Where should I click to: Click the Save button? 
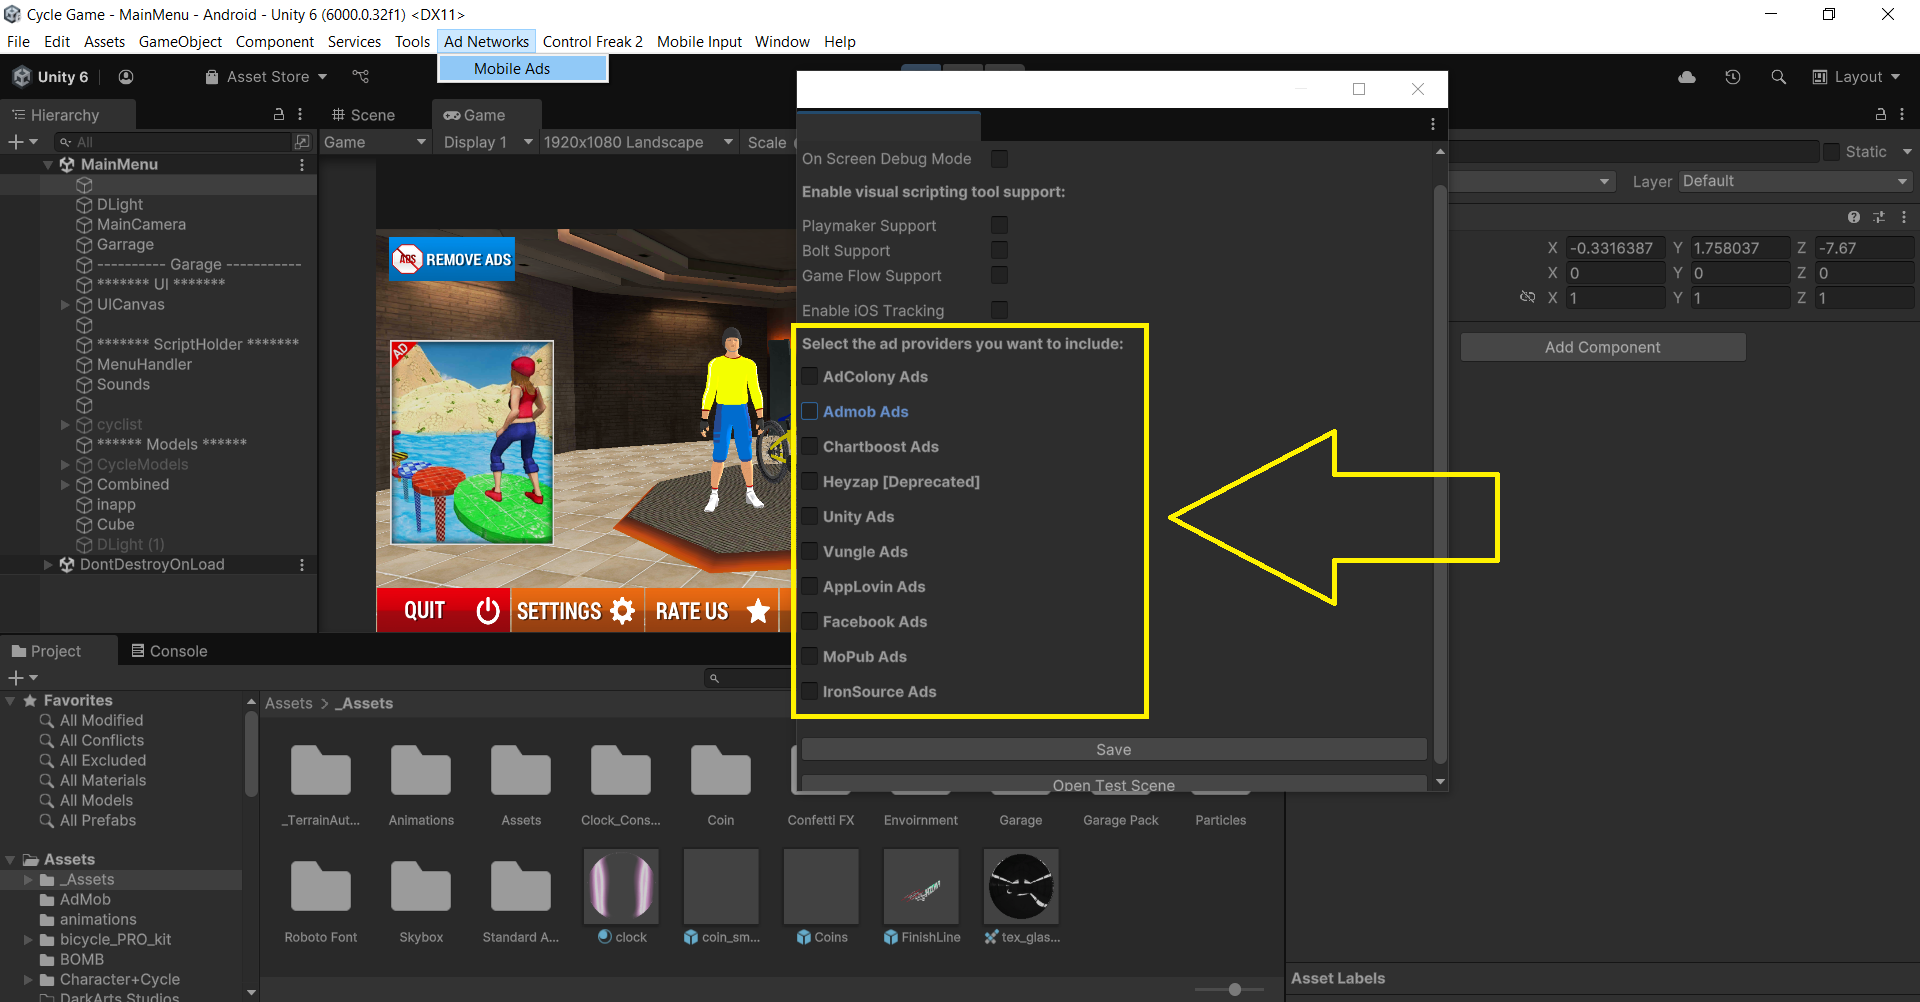tap(1113, 749)
